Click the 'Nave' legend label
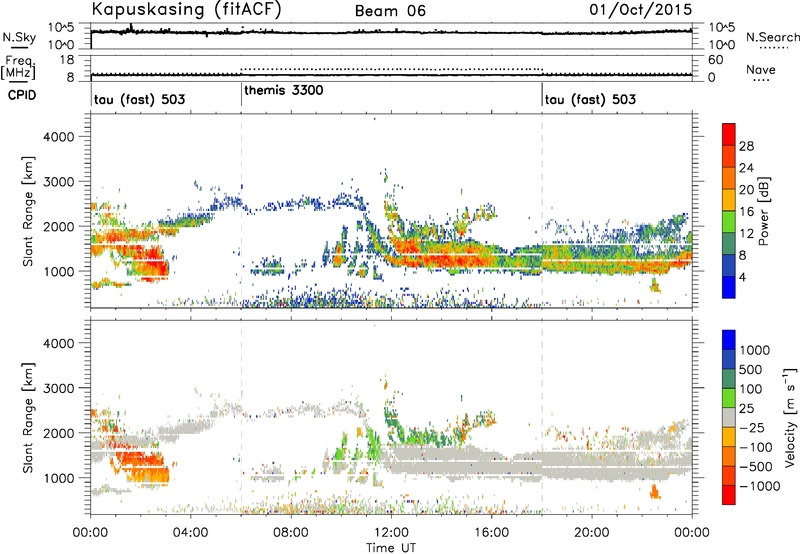This screenshot has height=554, width=800. coord(761,69)
